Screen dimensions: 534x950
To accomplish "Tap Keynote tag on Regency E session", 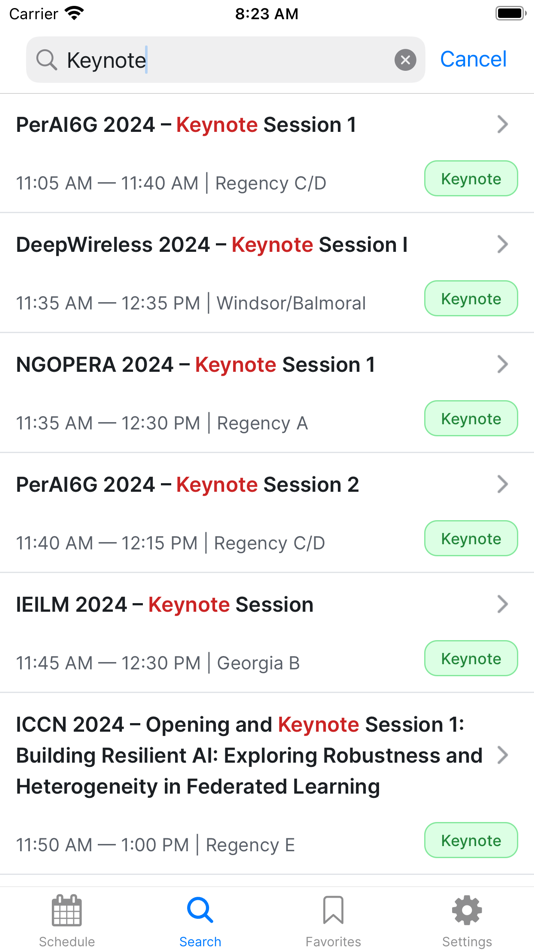I will tap(471, 840).
